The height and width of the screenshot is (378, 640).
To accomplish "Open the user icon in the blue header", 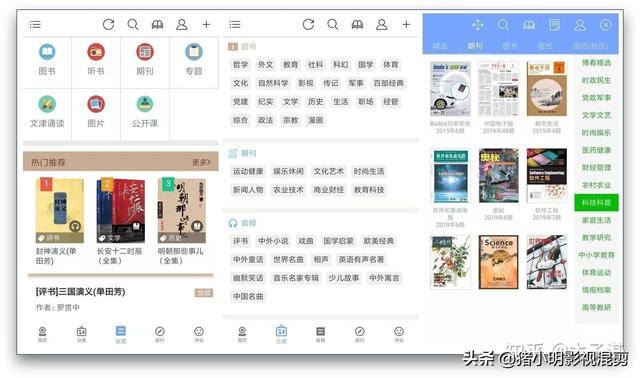I will click(580, 25).
